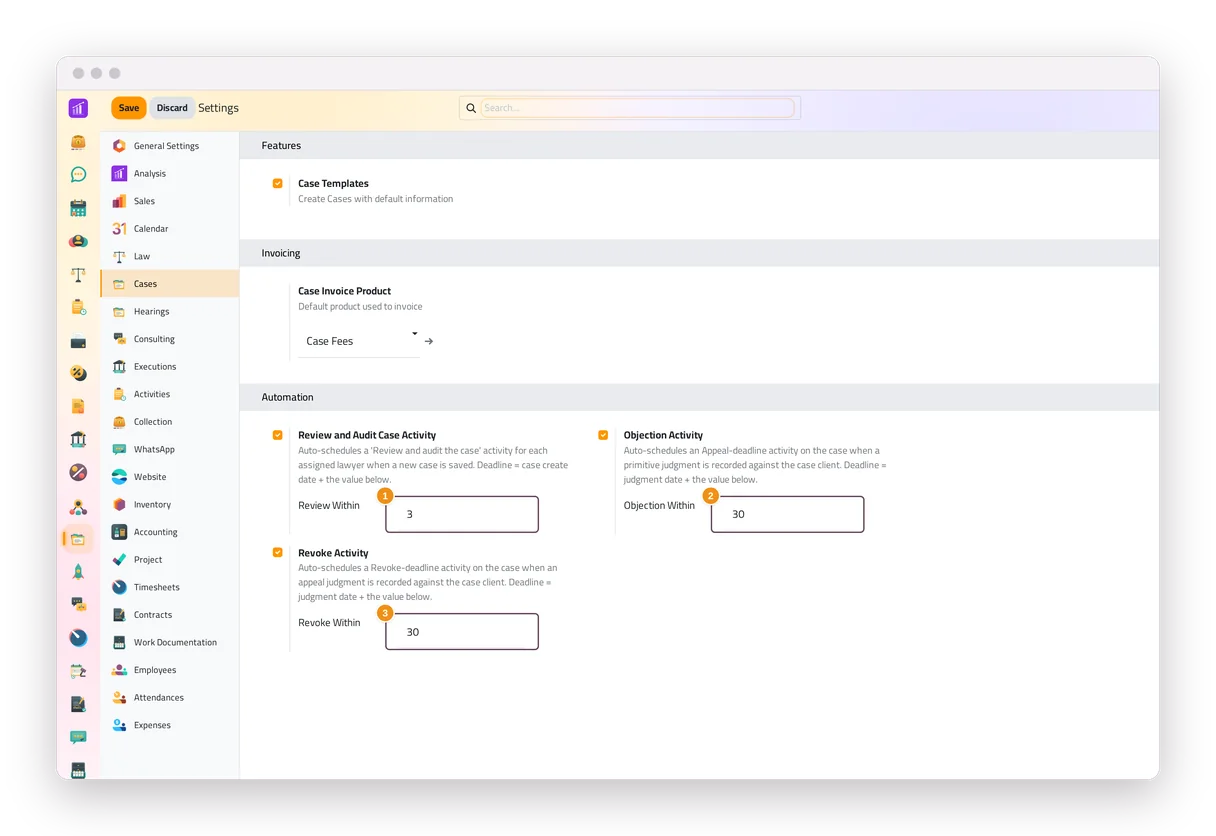Expand the Case Invoice Product dropdown

click(359, 341)
